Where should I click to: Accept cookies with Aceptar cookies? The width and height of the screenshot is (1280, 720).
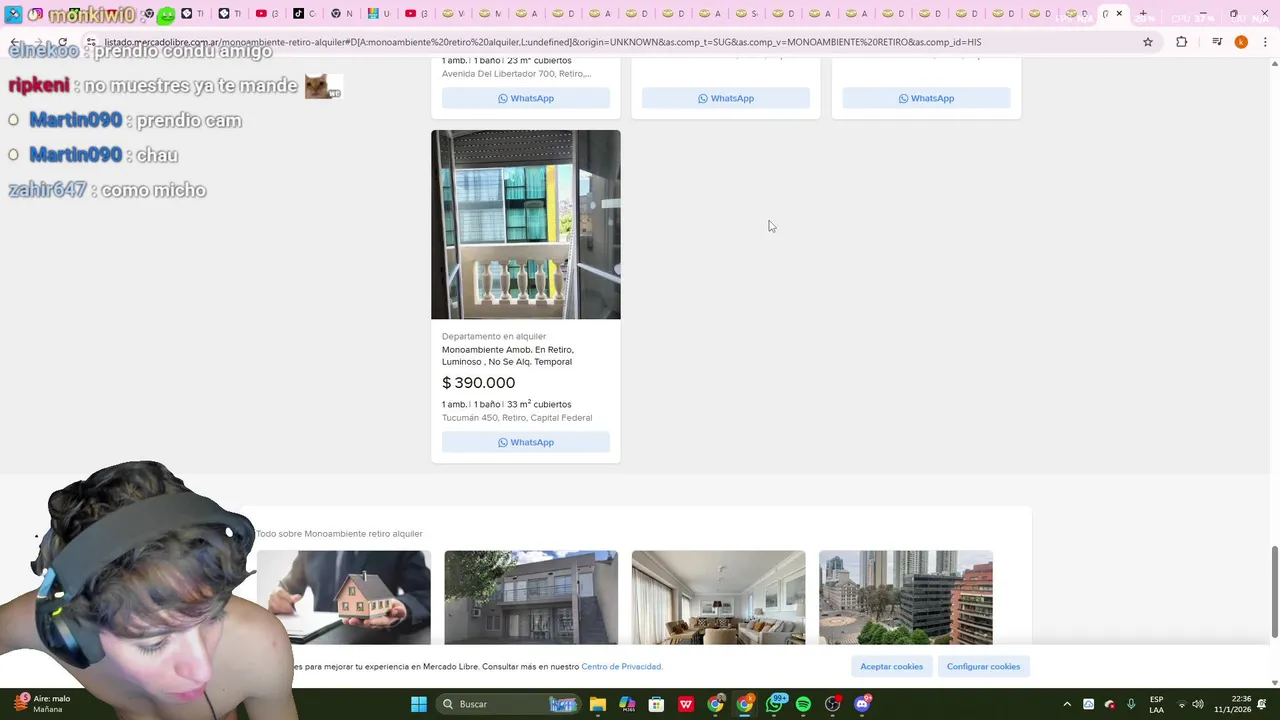892,666
